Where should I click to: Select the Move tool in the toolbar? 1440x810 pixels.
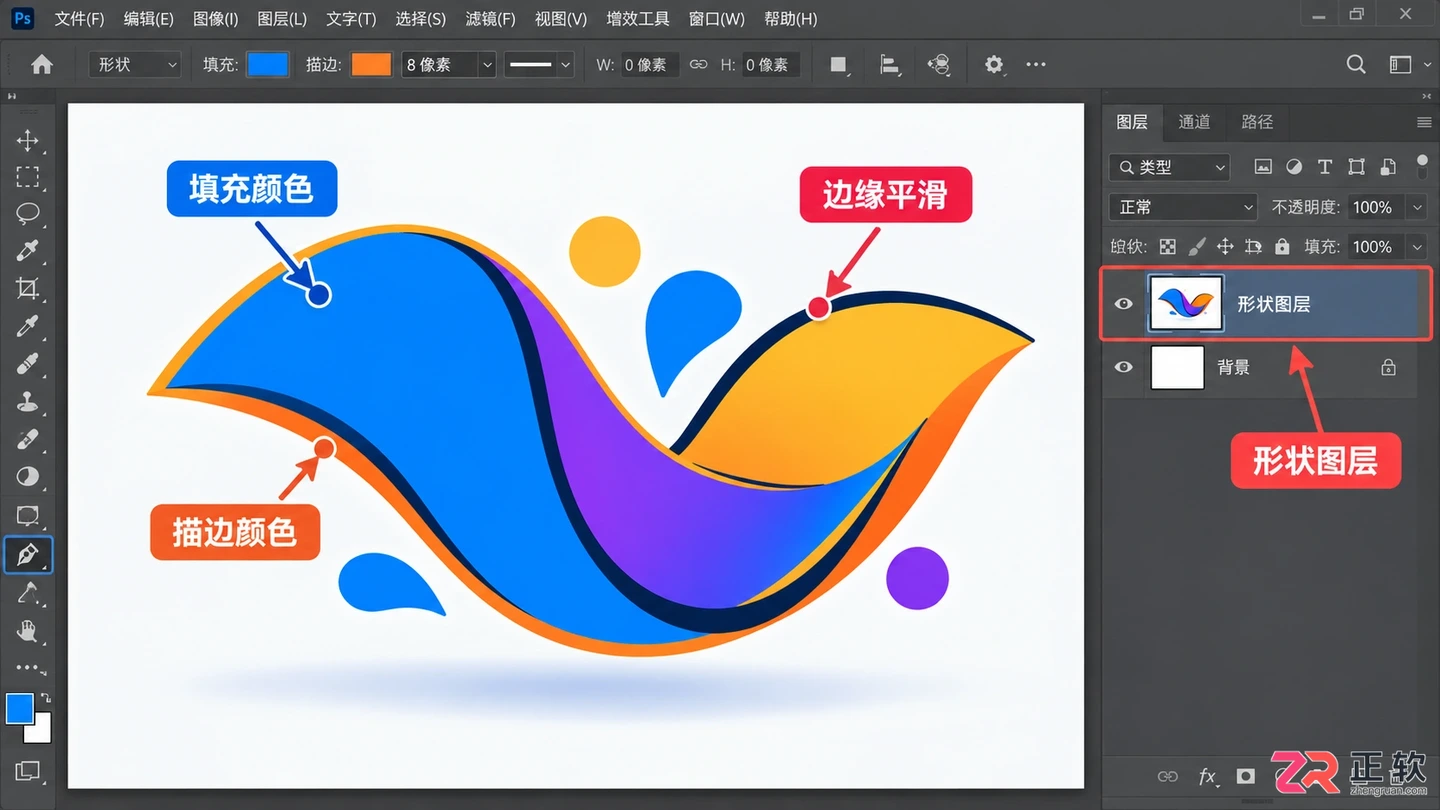point(27,140)
